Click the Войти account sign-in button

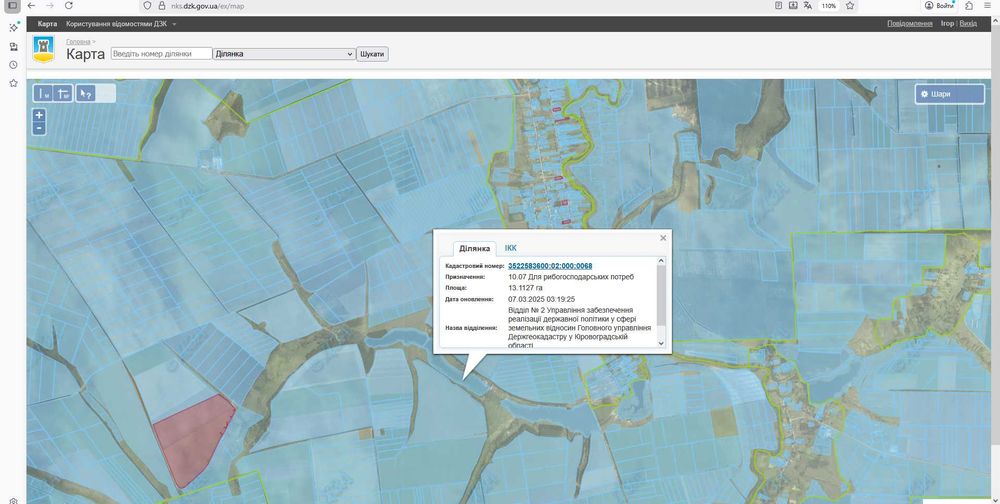click(939, 5)
